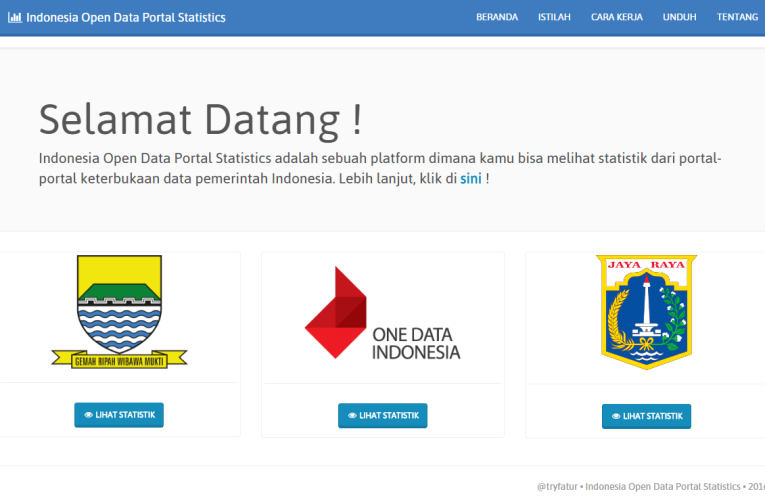Open the UNDUH menu item
Screen dimensions: 765x500
[679, 17]
